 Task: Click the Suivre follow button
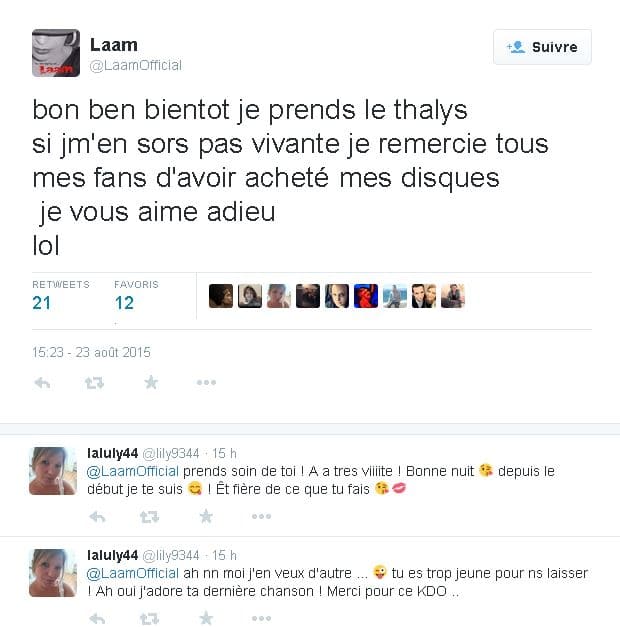tap(542, 47)
